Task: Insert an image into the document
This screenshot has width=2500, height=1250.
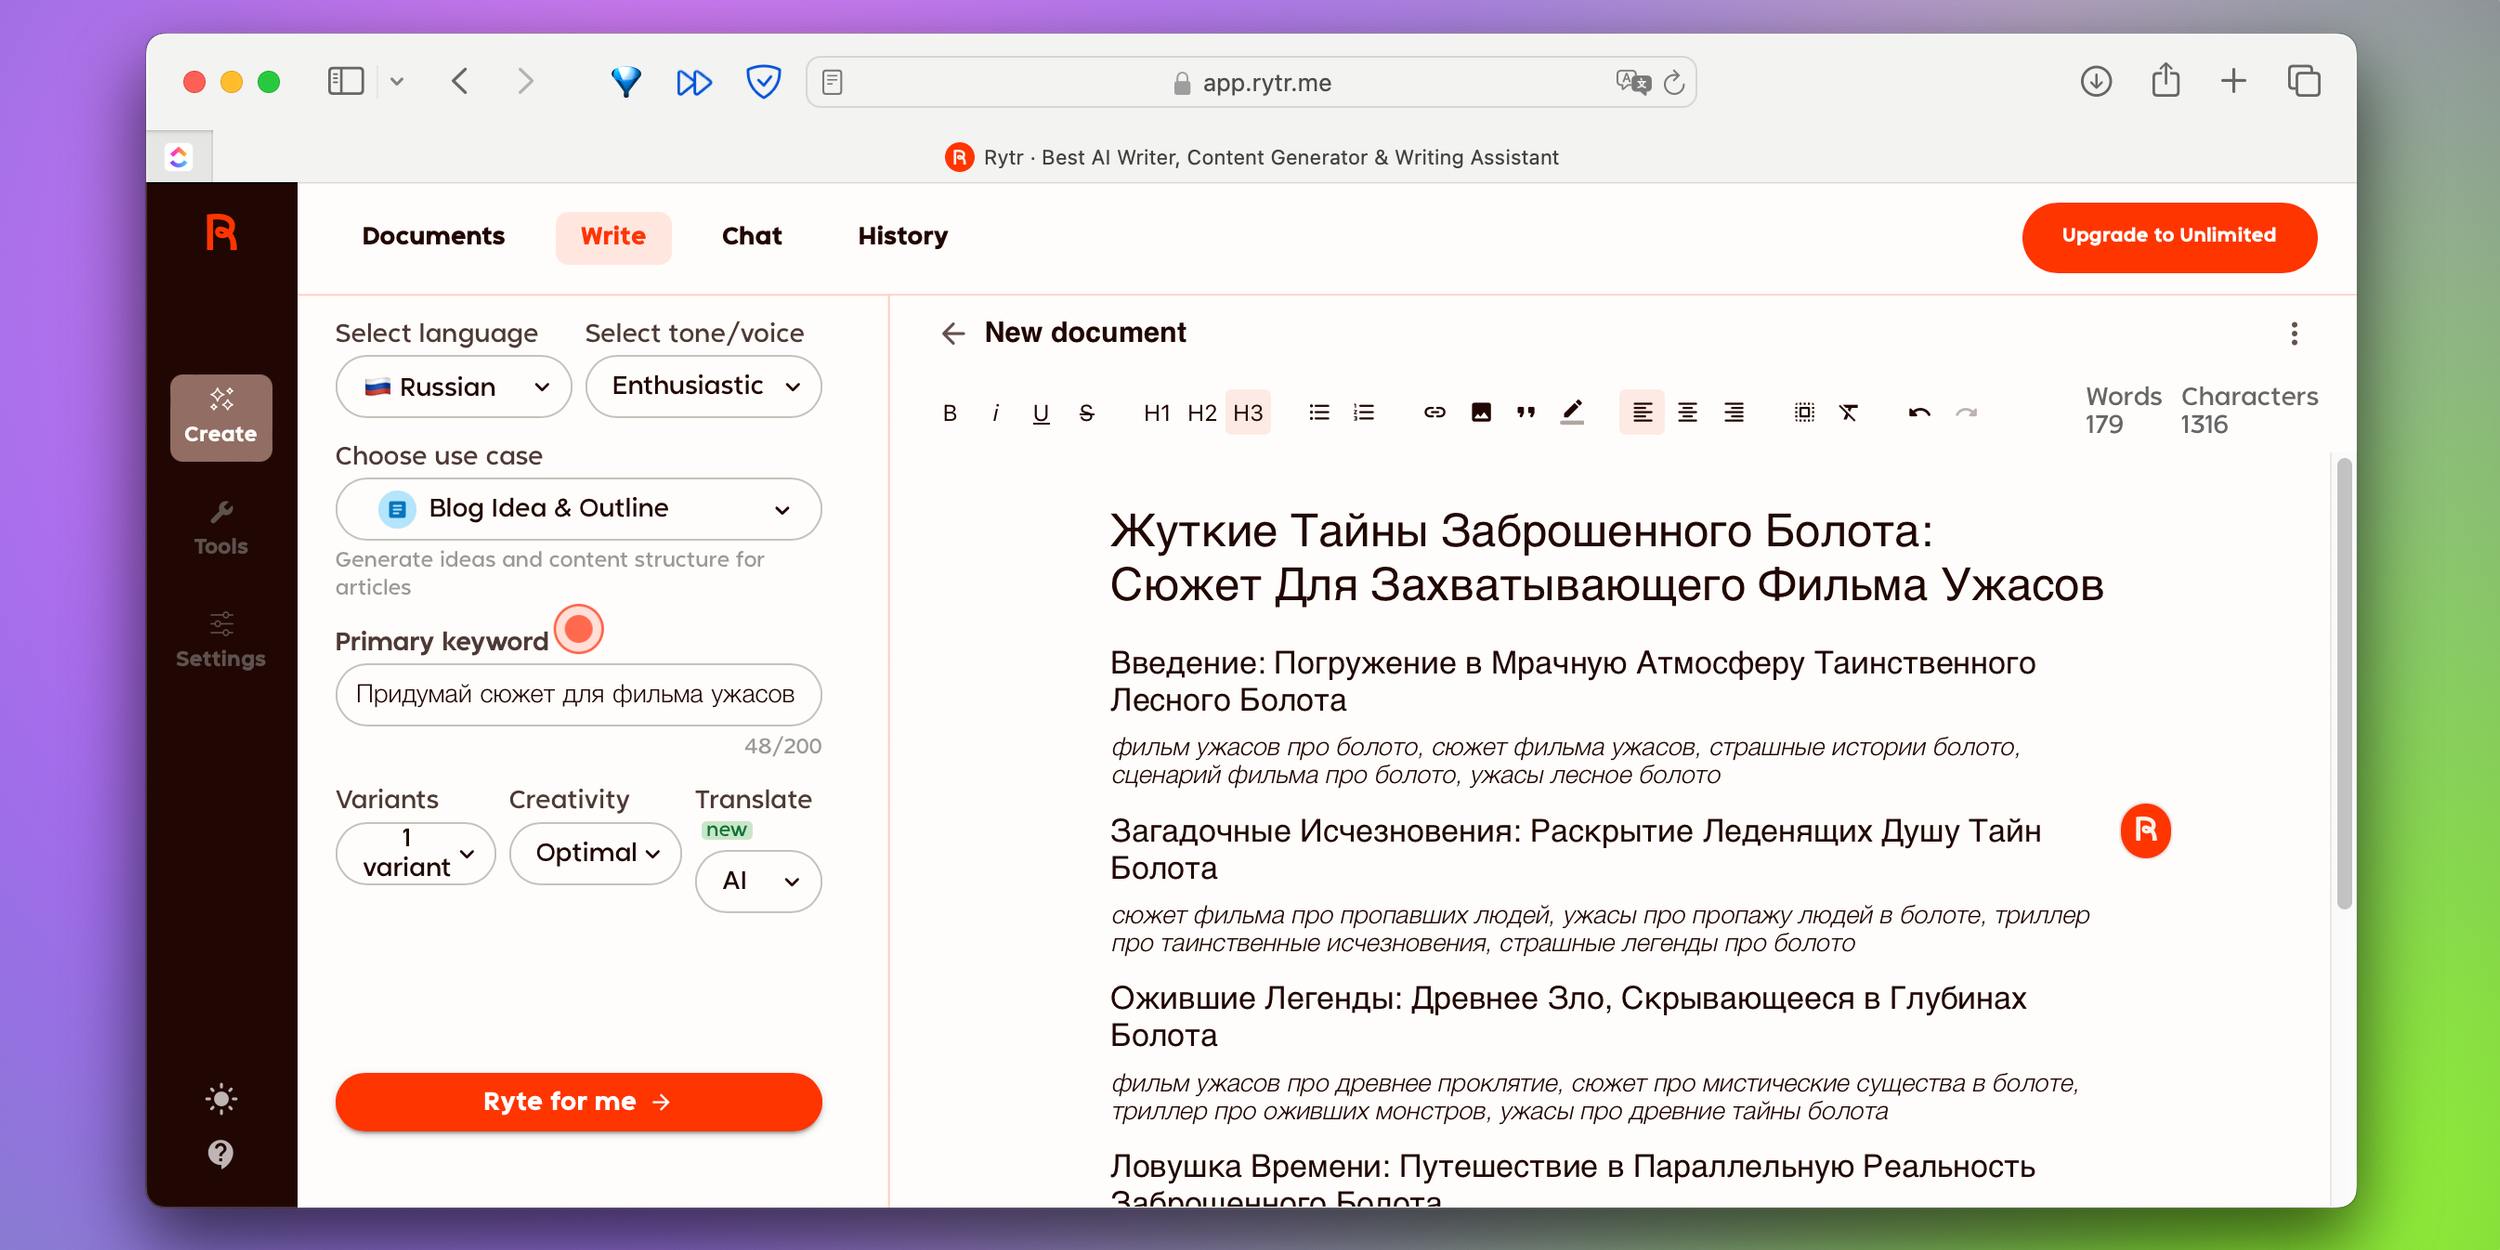Action: [x=1481, y=413]
